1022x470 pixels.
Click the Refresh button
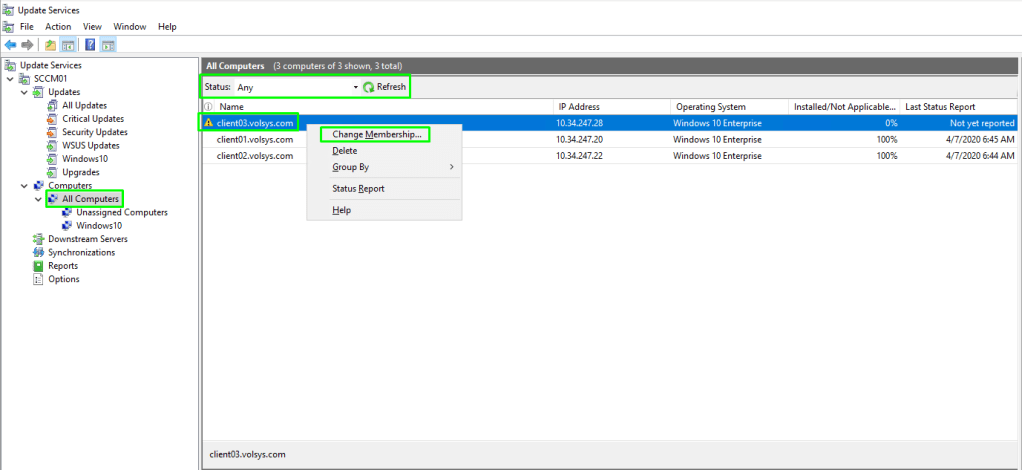click(x=385, y=87)
